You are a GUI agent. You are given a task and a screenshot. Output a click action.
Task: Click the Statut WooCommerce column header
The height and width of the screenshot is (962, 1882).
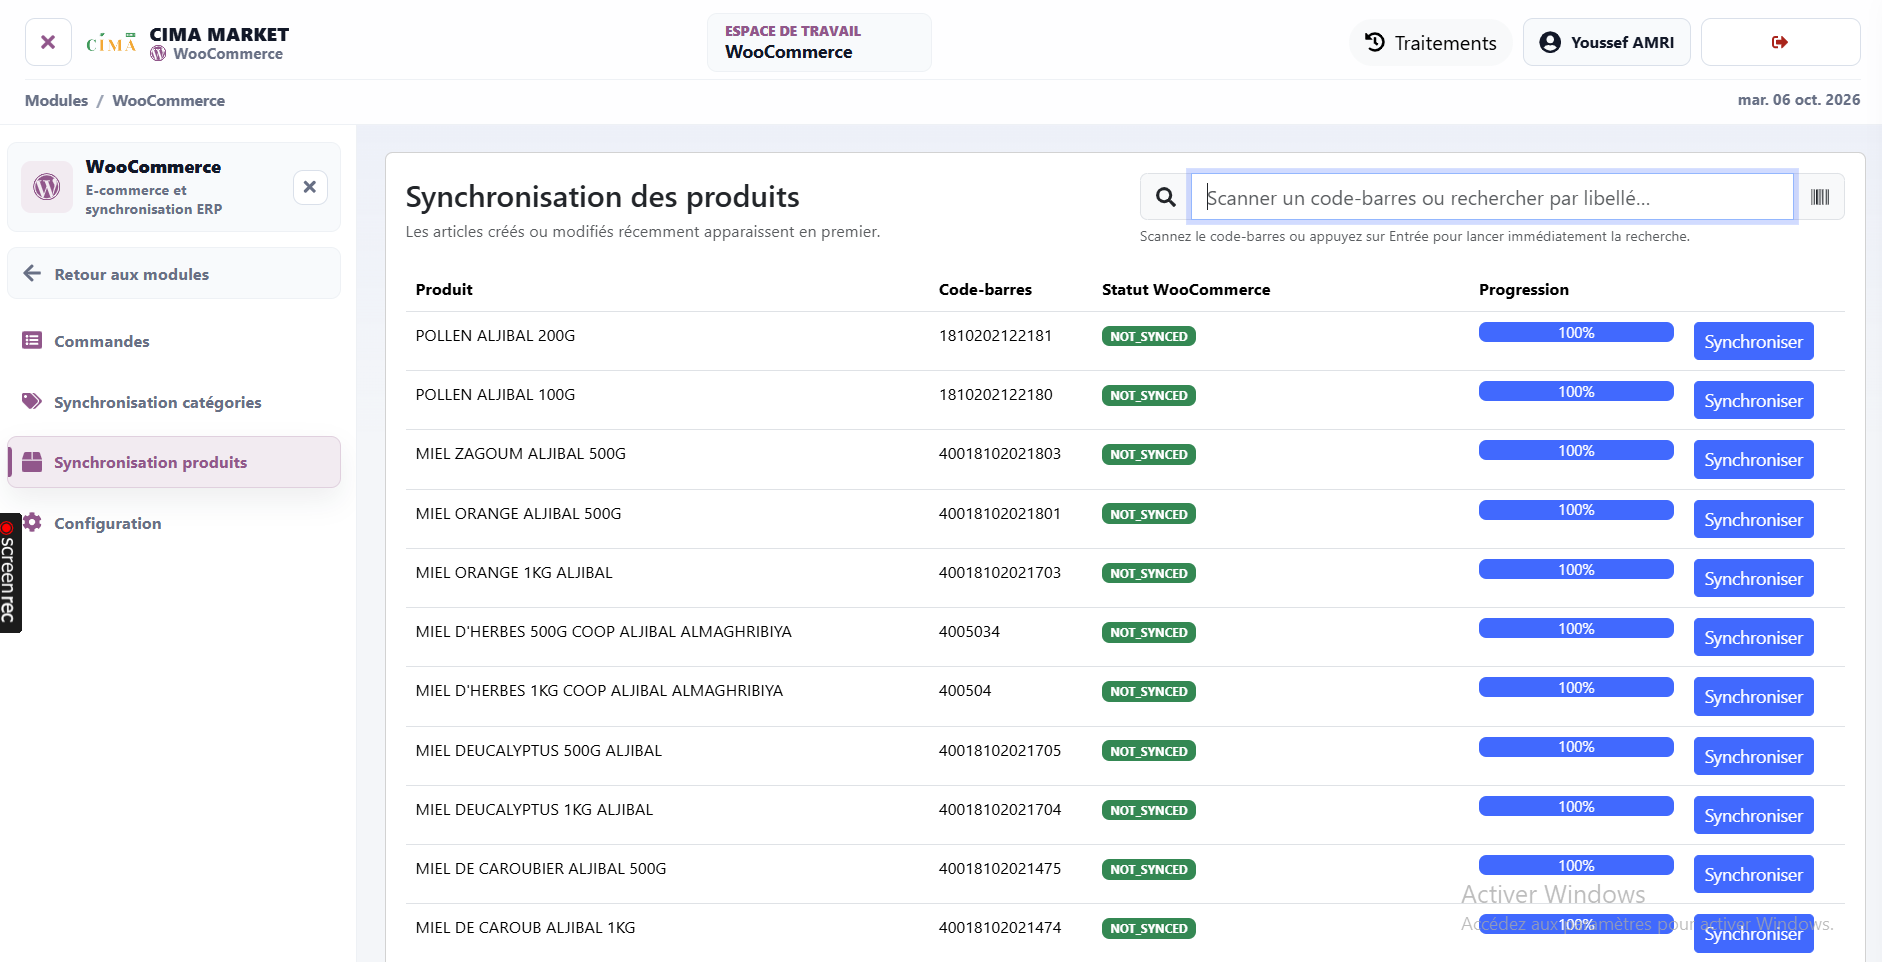coord(1186,290)
